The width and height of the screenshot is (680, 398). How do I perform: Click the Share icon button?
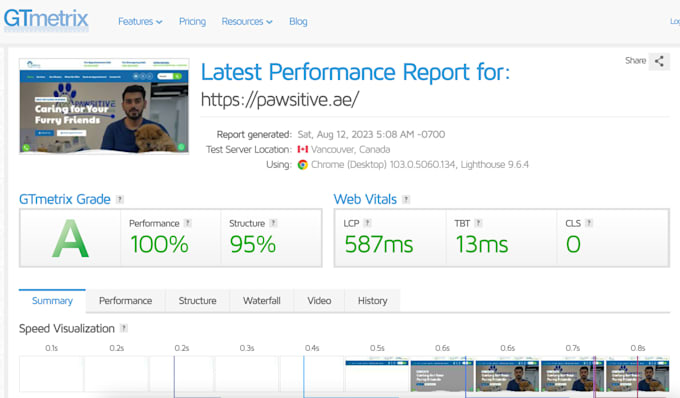659,61
